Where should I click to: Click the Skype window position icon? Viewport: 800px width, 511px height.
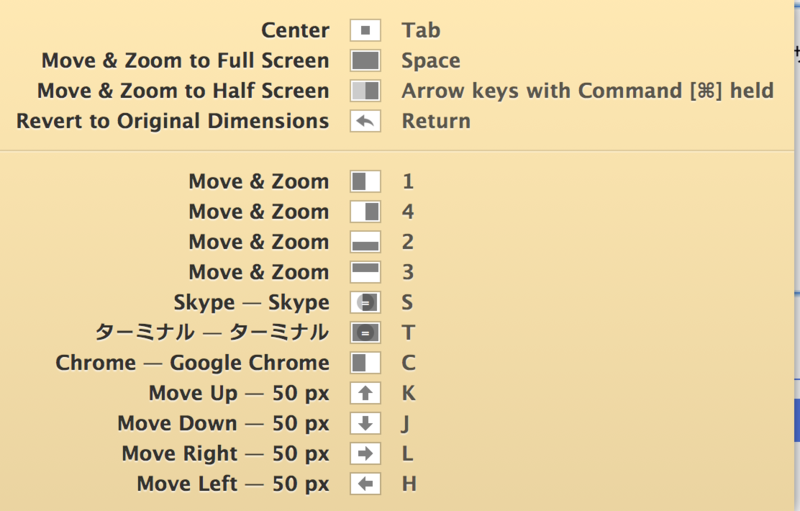point(365,302)
